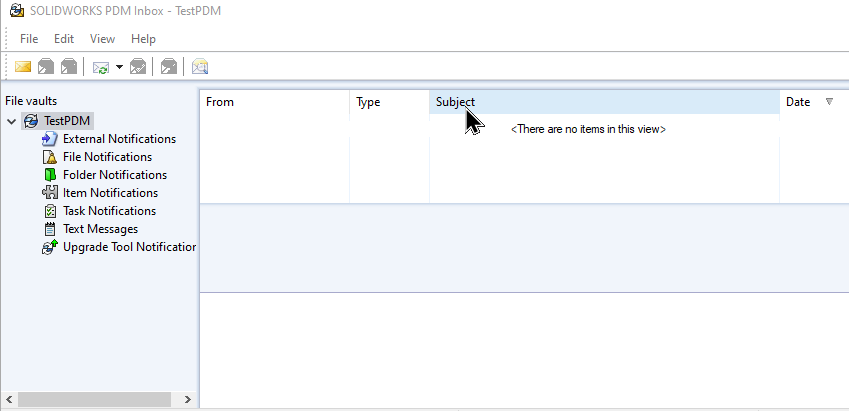Viewport: 849px width, 411px height.
Task: Open the Edit menu
Action: coord(64,39)
